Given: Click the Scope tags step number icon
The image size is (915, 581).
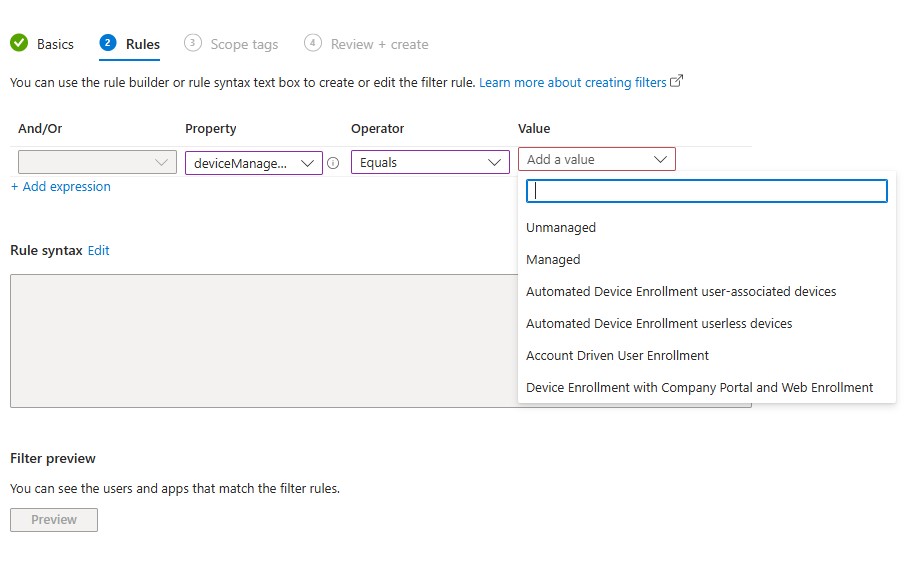Looking at the screenshot, I should pos(193,43).
